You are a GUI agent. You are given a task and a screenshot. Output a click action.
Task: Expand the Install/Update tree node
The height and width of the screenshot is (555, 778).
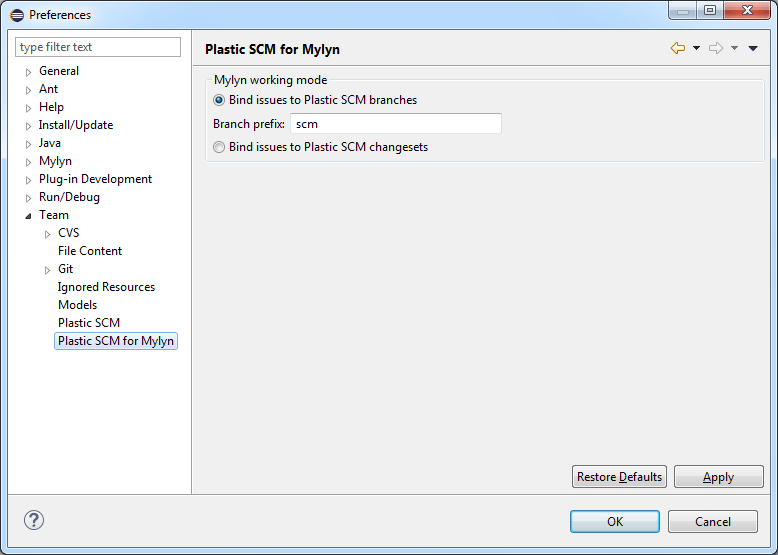[28, 126]
